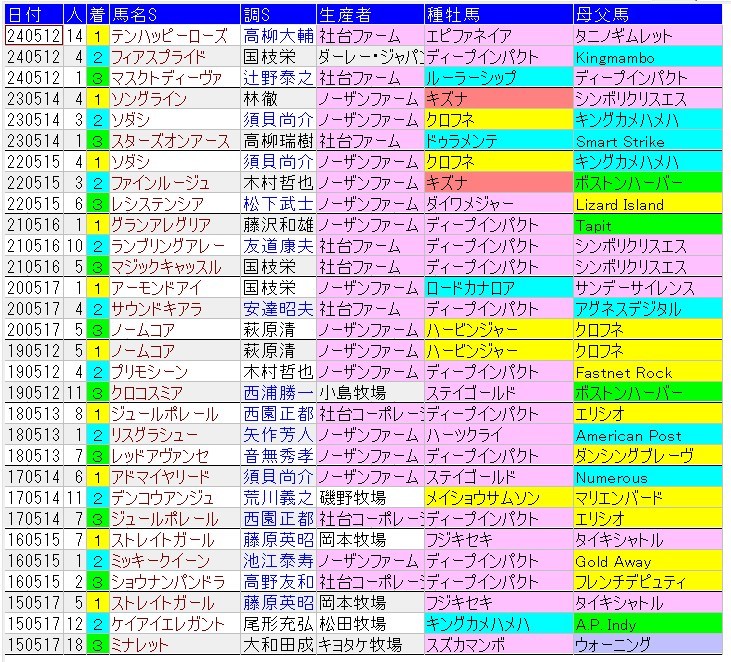
Task: Click trainer 荒川義之
Action: click(278, 497)
